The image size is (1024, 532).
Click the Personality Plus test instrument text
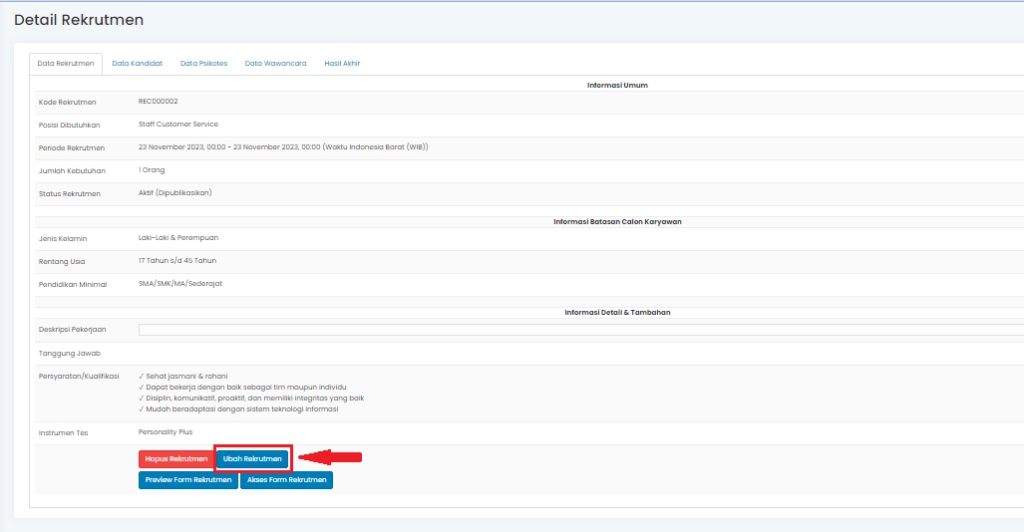(165, 432)
